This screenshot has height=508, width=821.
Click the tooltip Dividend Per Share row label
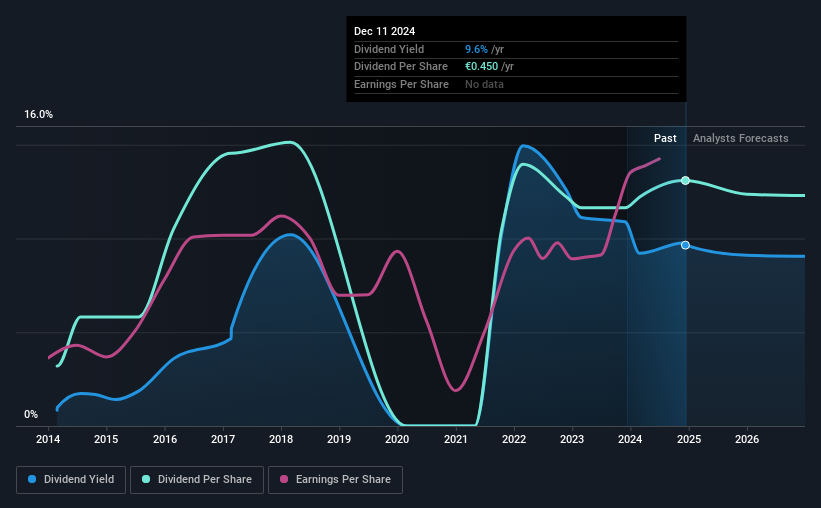[401, 67]
